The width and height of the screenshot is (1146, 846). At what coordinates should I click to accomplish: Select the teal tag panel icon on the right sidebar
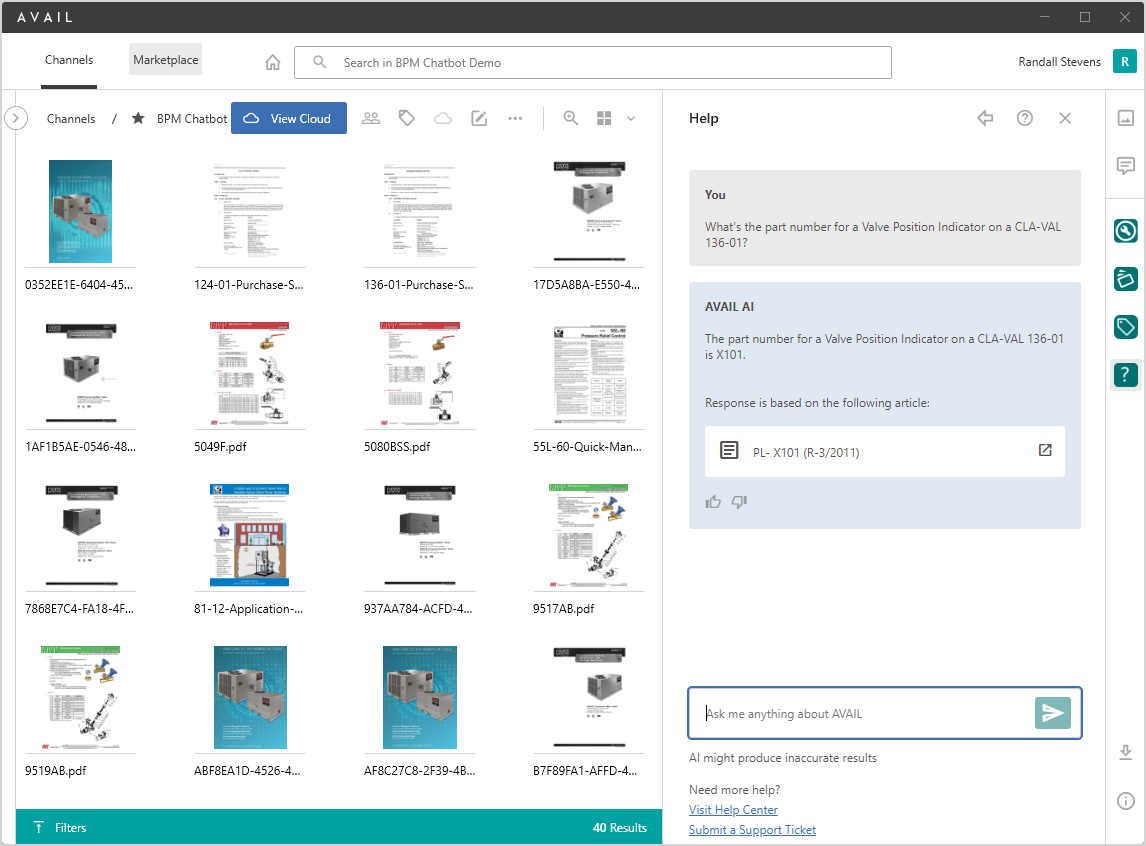tap(1126, 327)
